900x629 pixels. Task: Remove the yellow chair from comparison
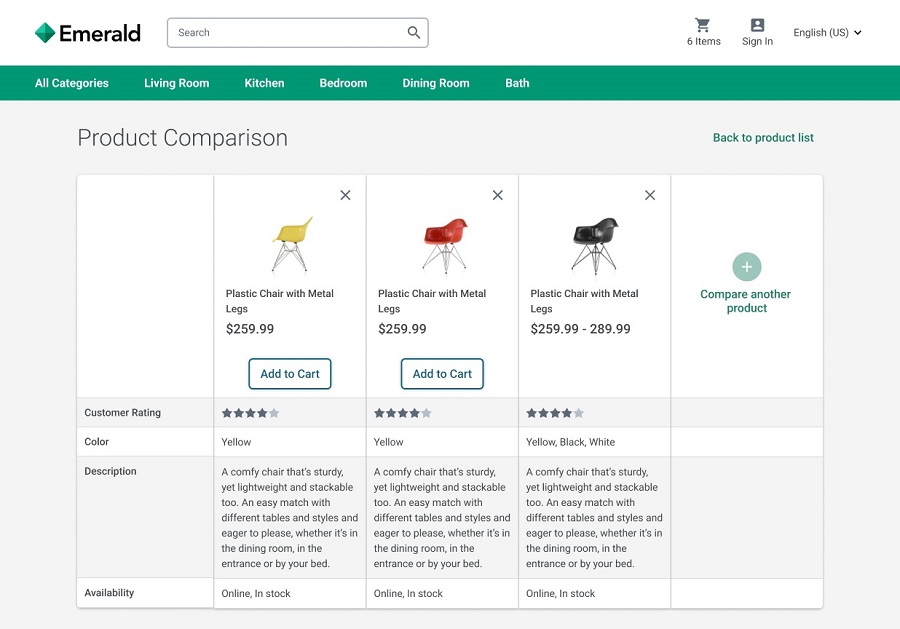coord(346,195)
